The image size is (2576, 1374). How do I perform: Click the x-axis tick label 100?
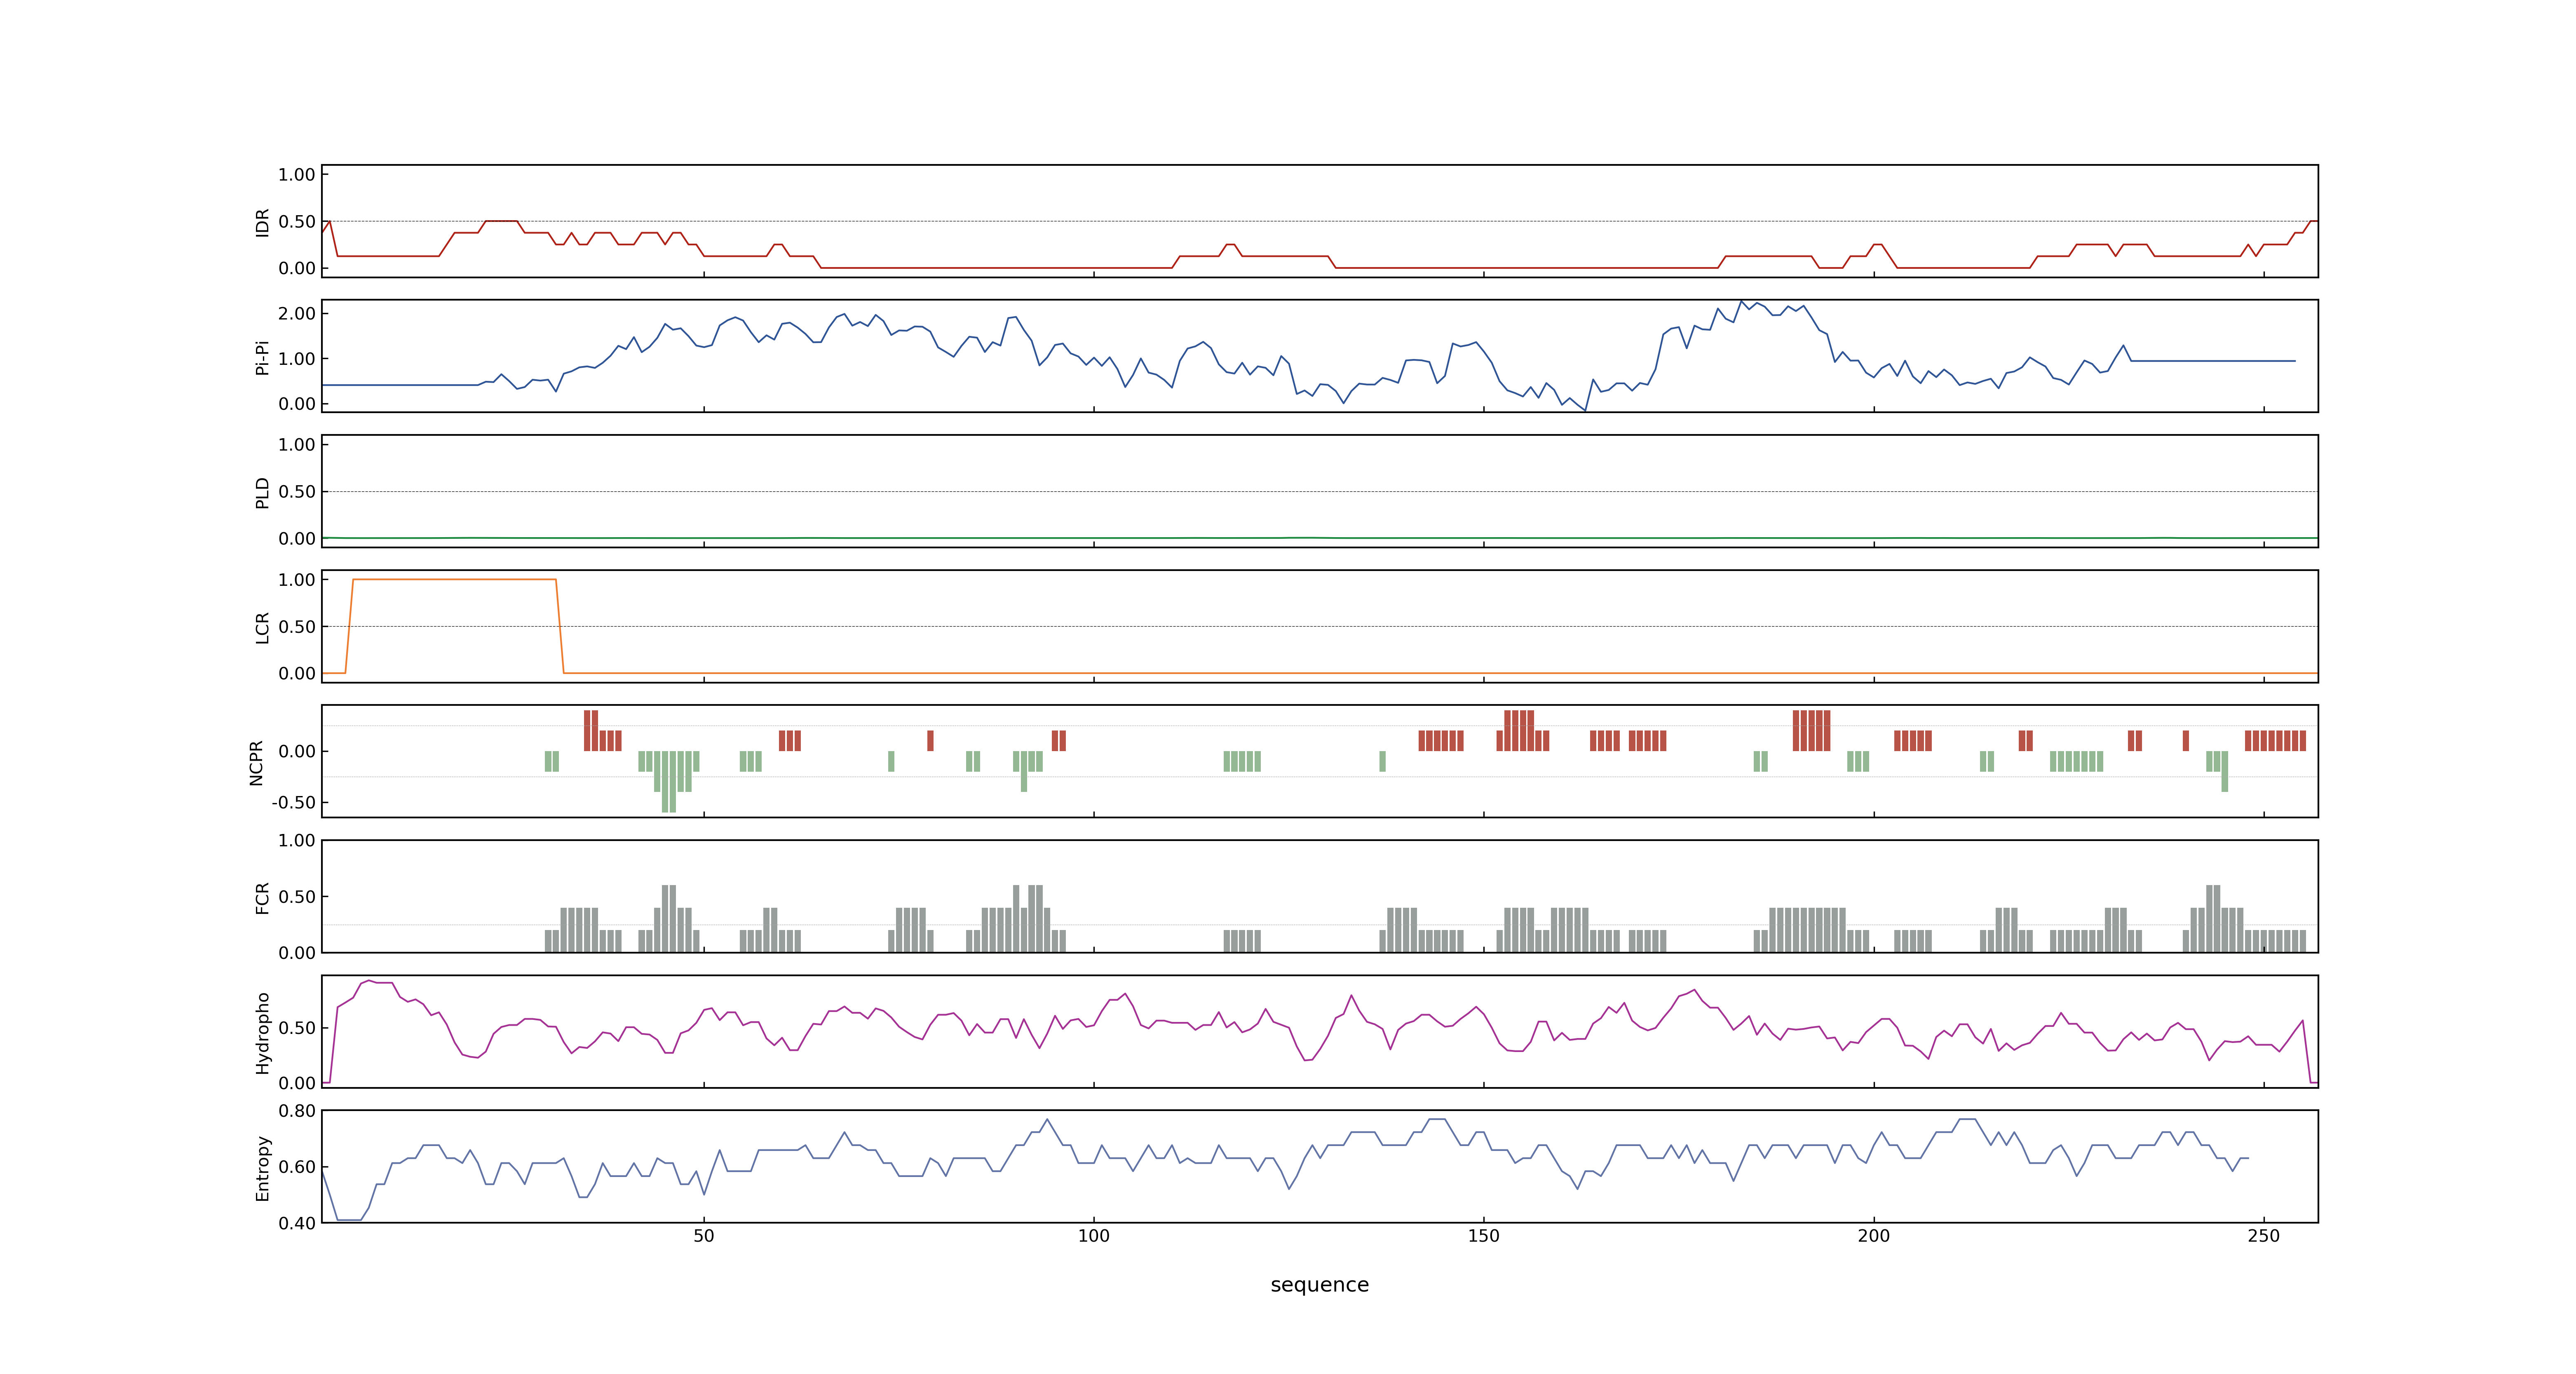(1094, 1235)
